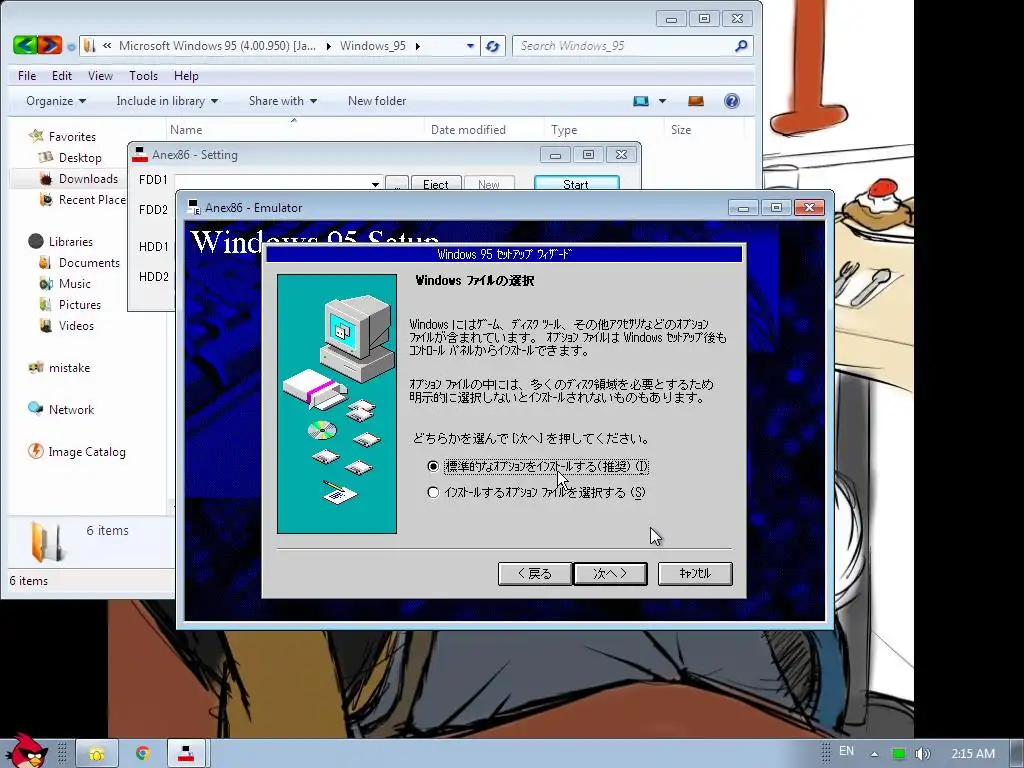Image resolution: width=1024 pixels, height=768 pixels.
Task: Click the FDD1 browse '...' button
Action: point(397,184)
